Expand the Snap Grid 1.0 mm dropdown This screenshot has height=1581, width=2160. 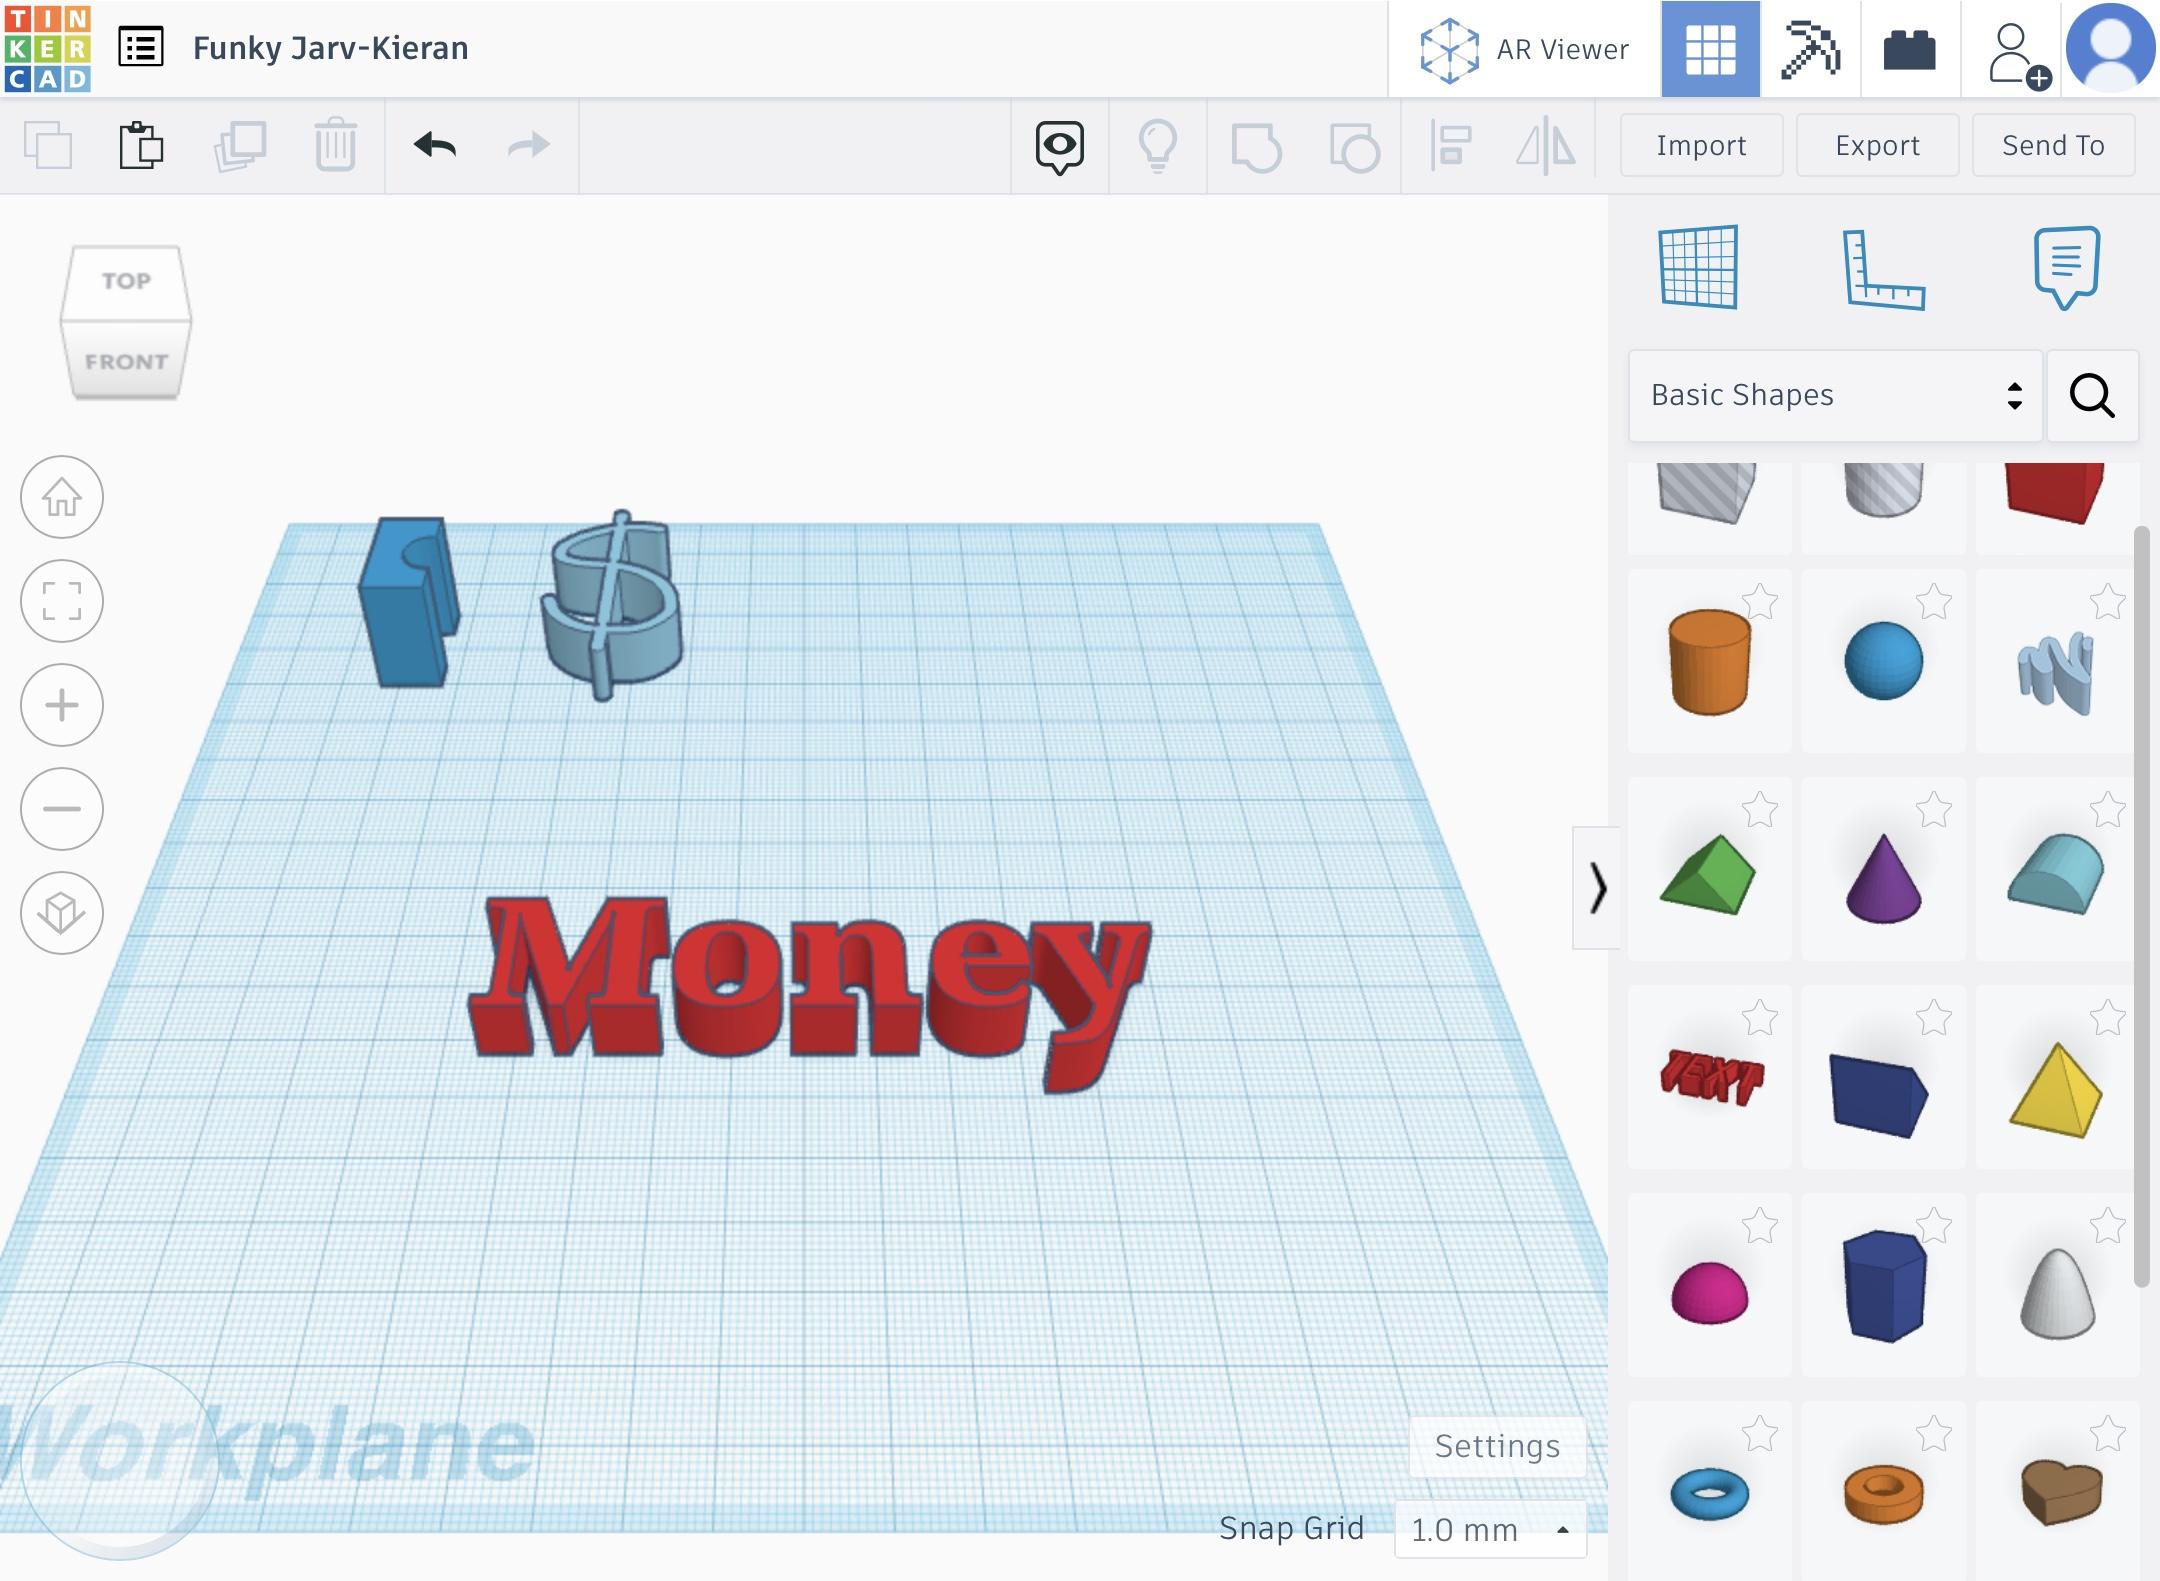pos(1490,1529)
